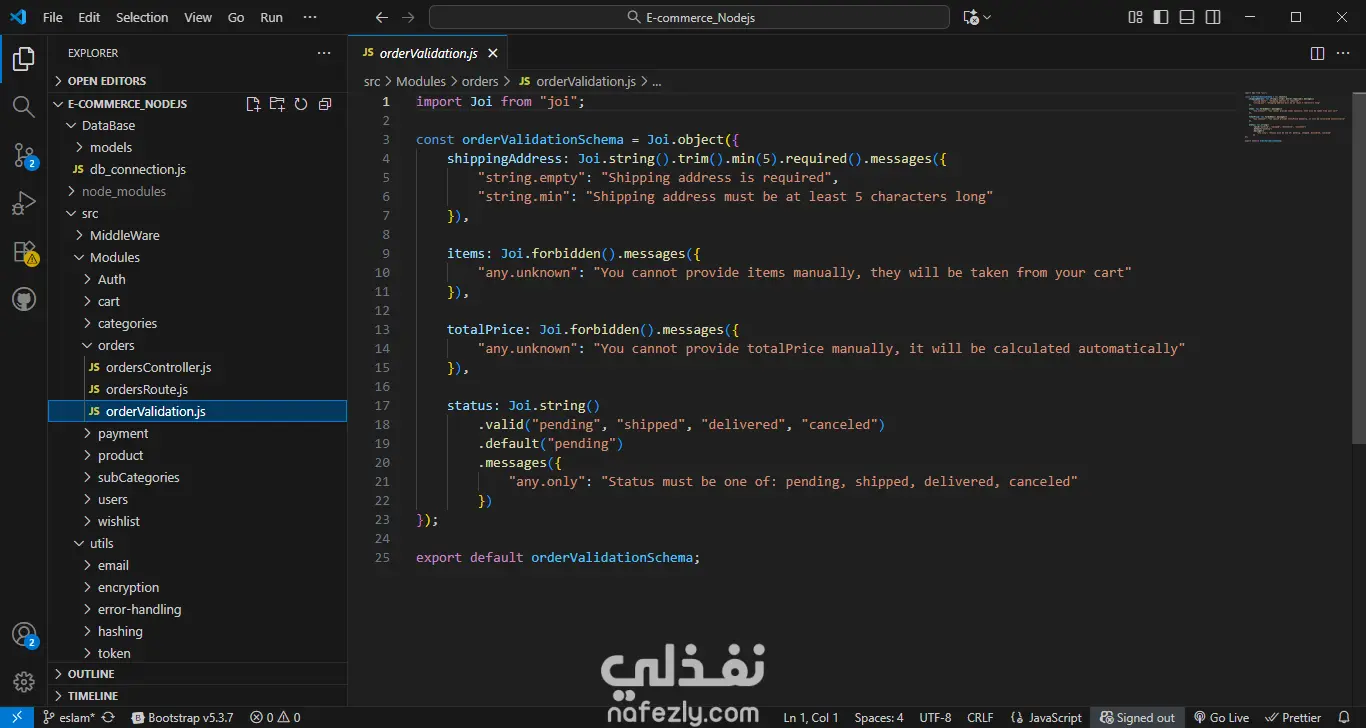Click Go Live in status bar
Viewport: 1366px width, 728px height.
tap(1221, 717)
